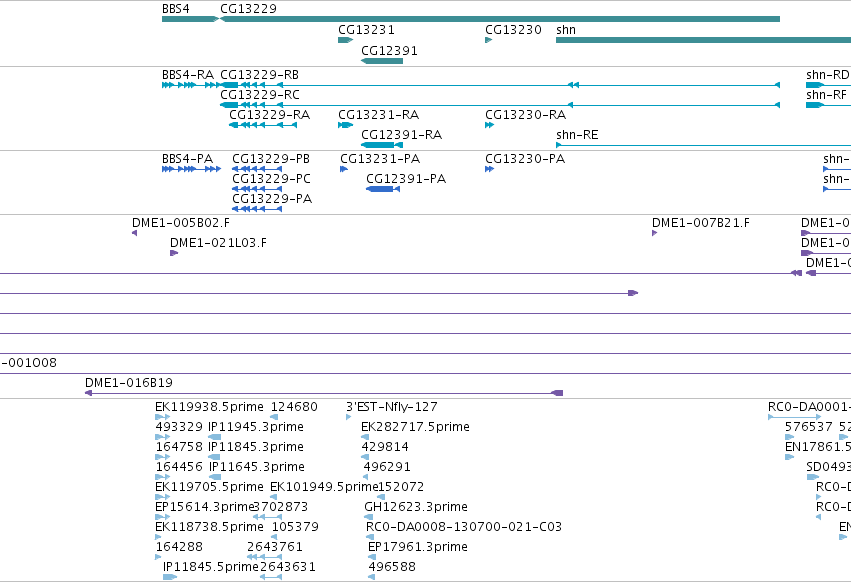Select EST 164456
The width and height of the screenshot is (851, 582).
tap(162, 477)
